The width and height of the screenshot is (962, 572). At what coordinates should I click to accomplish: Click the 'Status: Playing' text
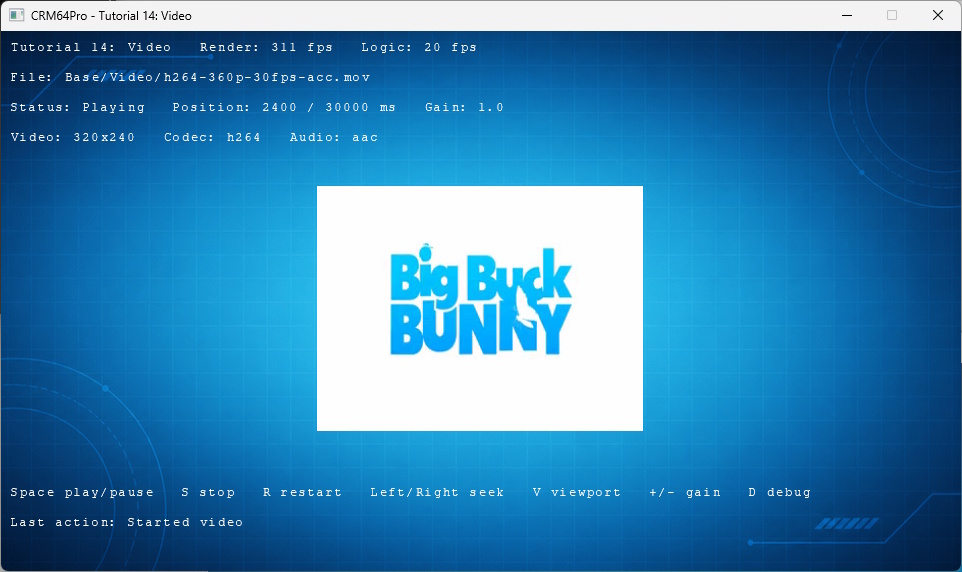click(x=77, y=107)
